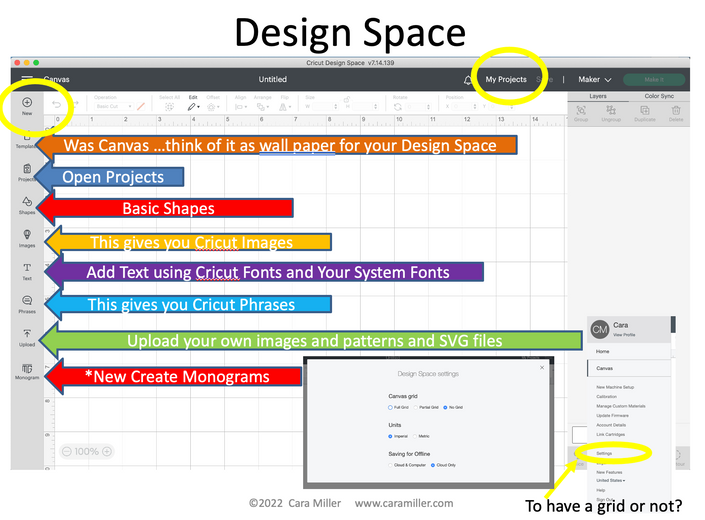Screen dimensions: 705x520
Task: Select No Grid radio option
Action: pyautogui.click(x=445, y=407)
